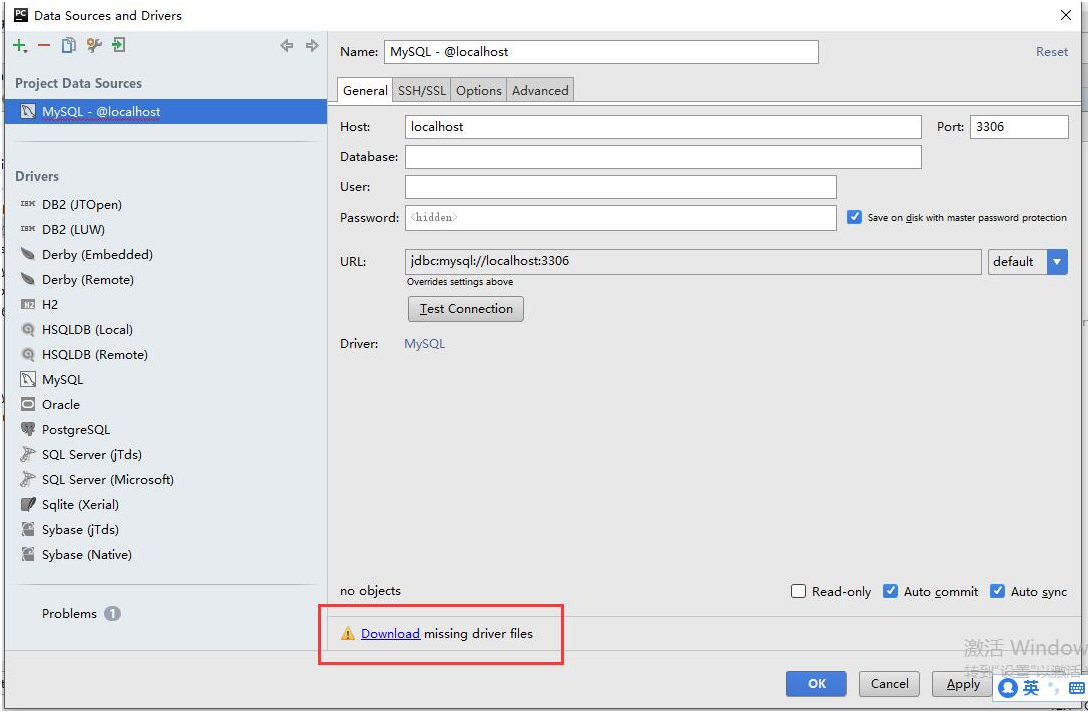1090x713 pixels.
Task: Click the HSQLDB (Local) driver icon
Action: pyautogui.click(x=28, y=329)
